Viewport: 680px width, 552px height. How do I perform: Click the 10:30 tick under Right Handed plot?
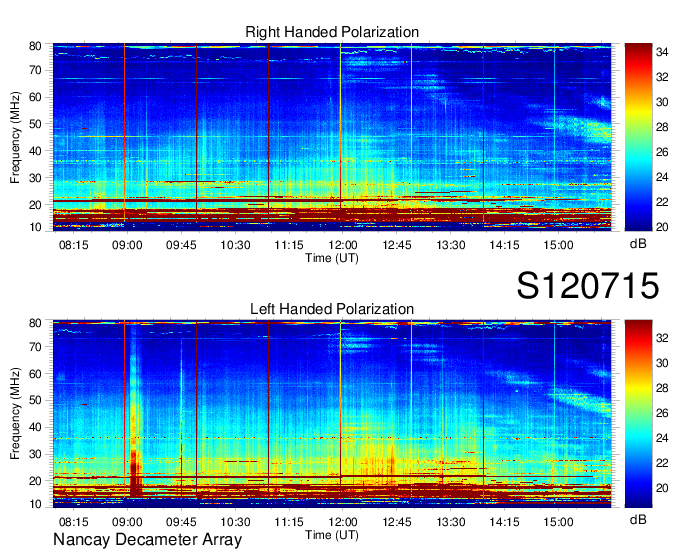(235, 245)
